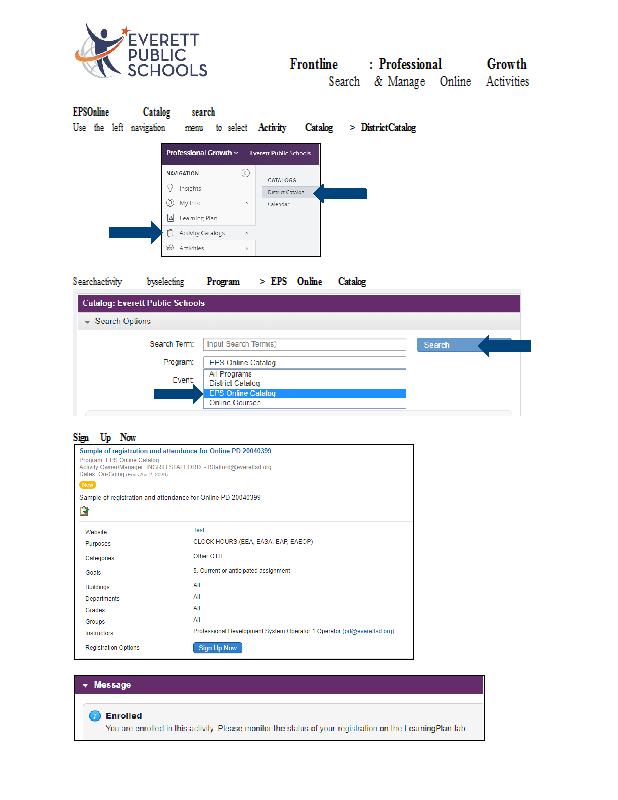Image resolution: width=618 pixels, height=800 pixels.
Task: Open the Professional Growth dropdown header
Action: [202, 153]
